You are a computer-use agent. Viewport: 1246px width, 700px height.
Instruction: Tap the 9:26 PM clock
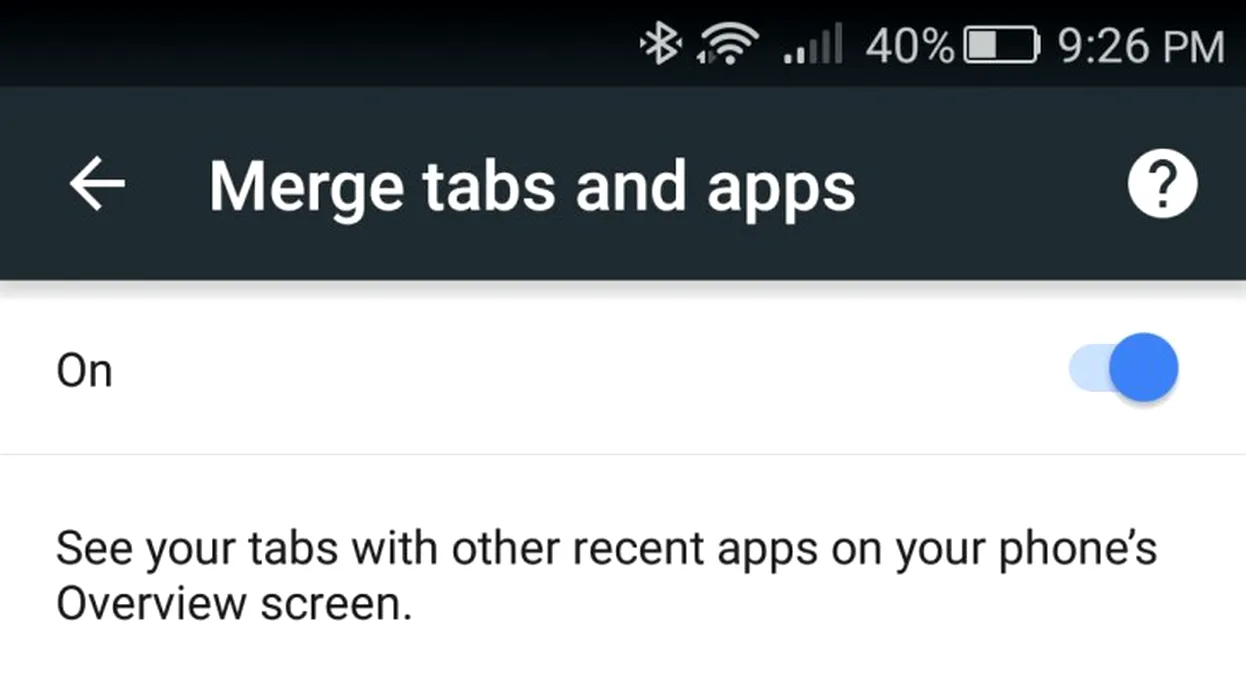(x=1140, y=46)
